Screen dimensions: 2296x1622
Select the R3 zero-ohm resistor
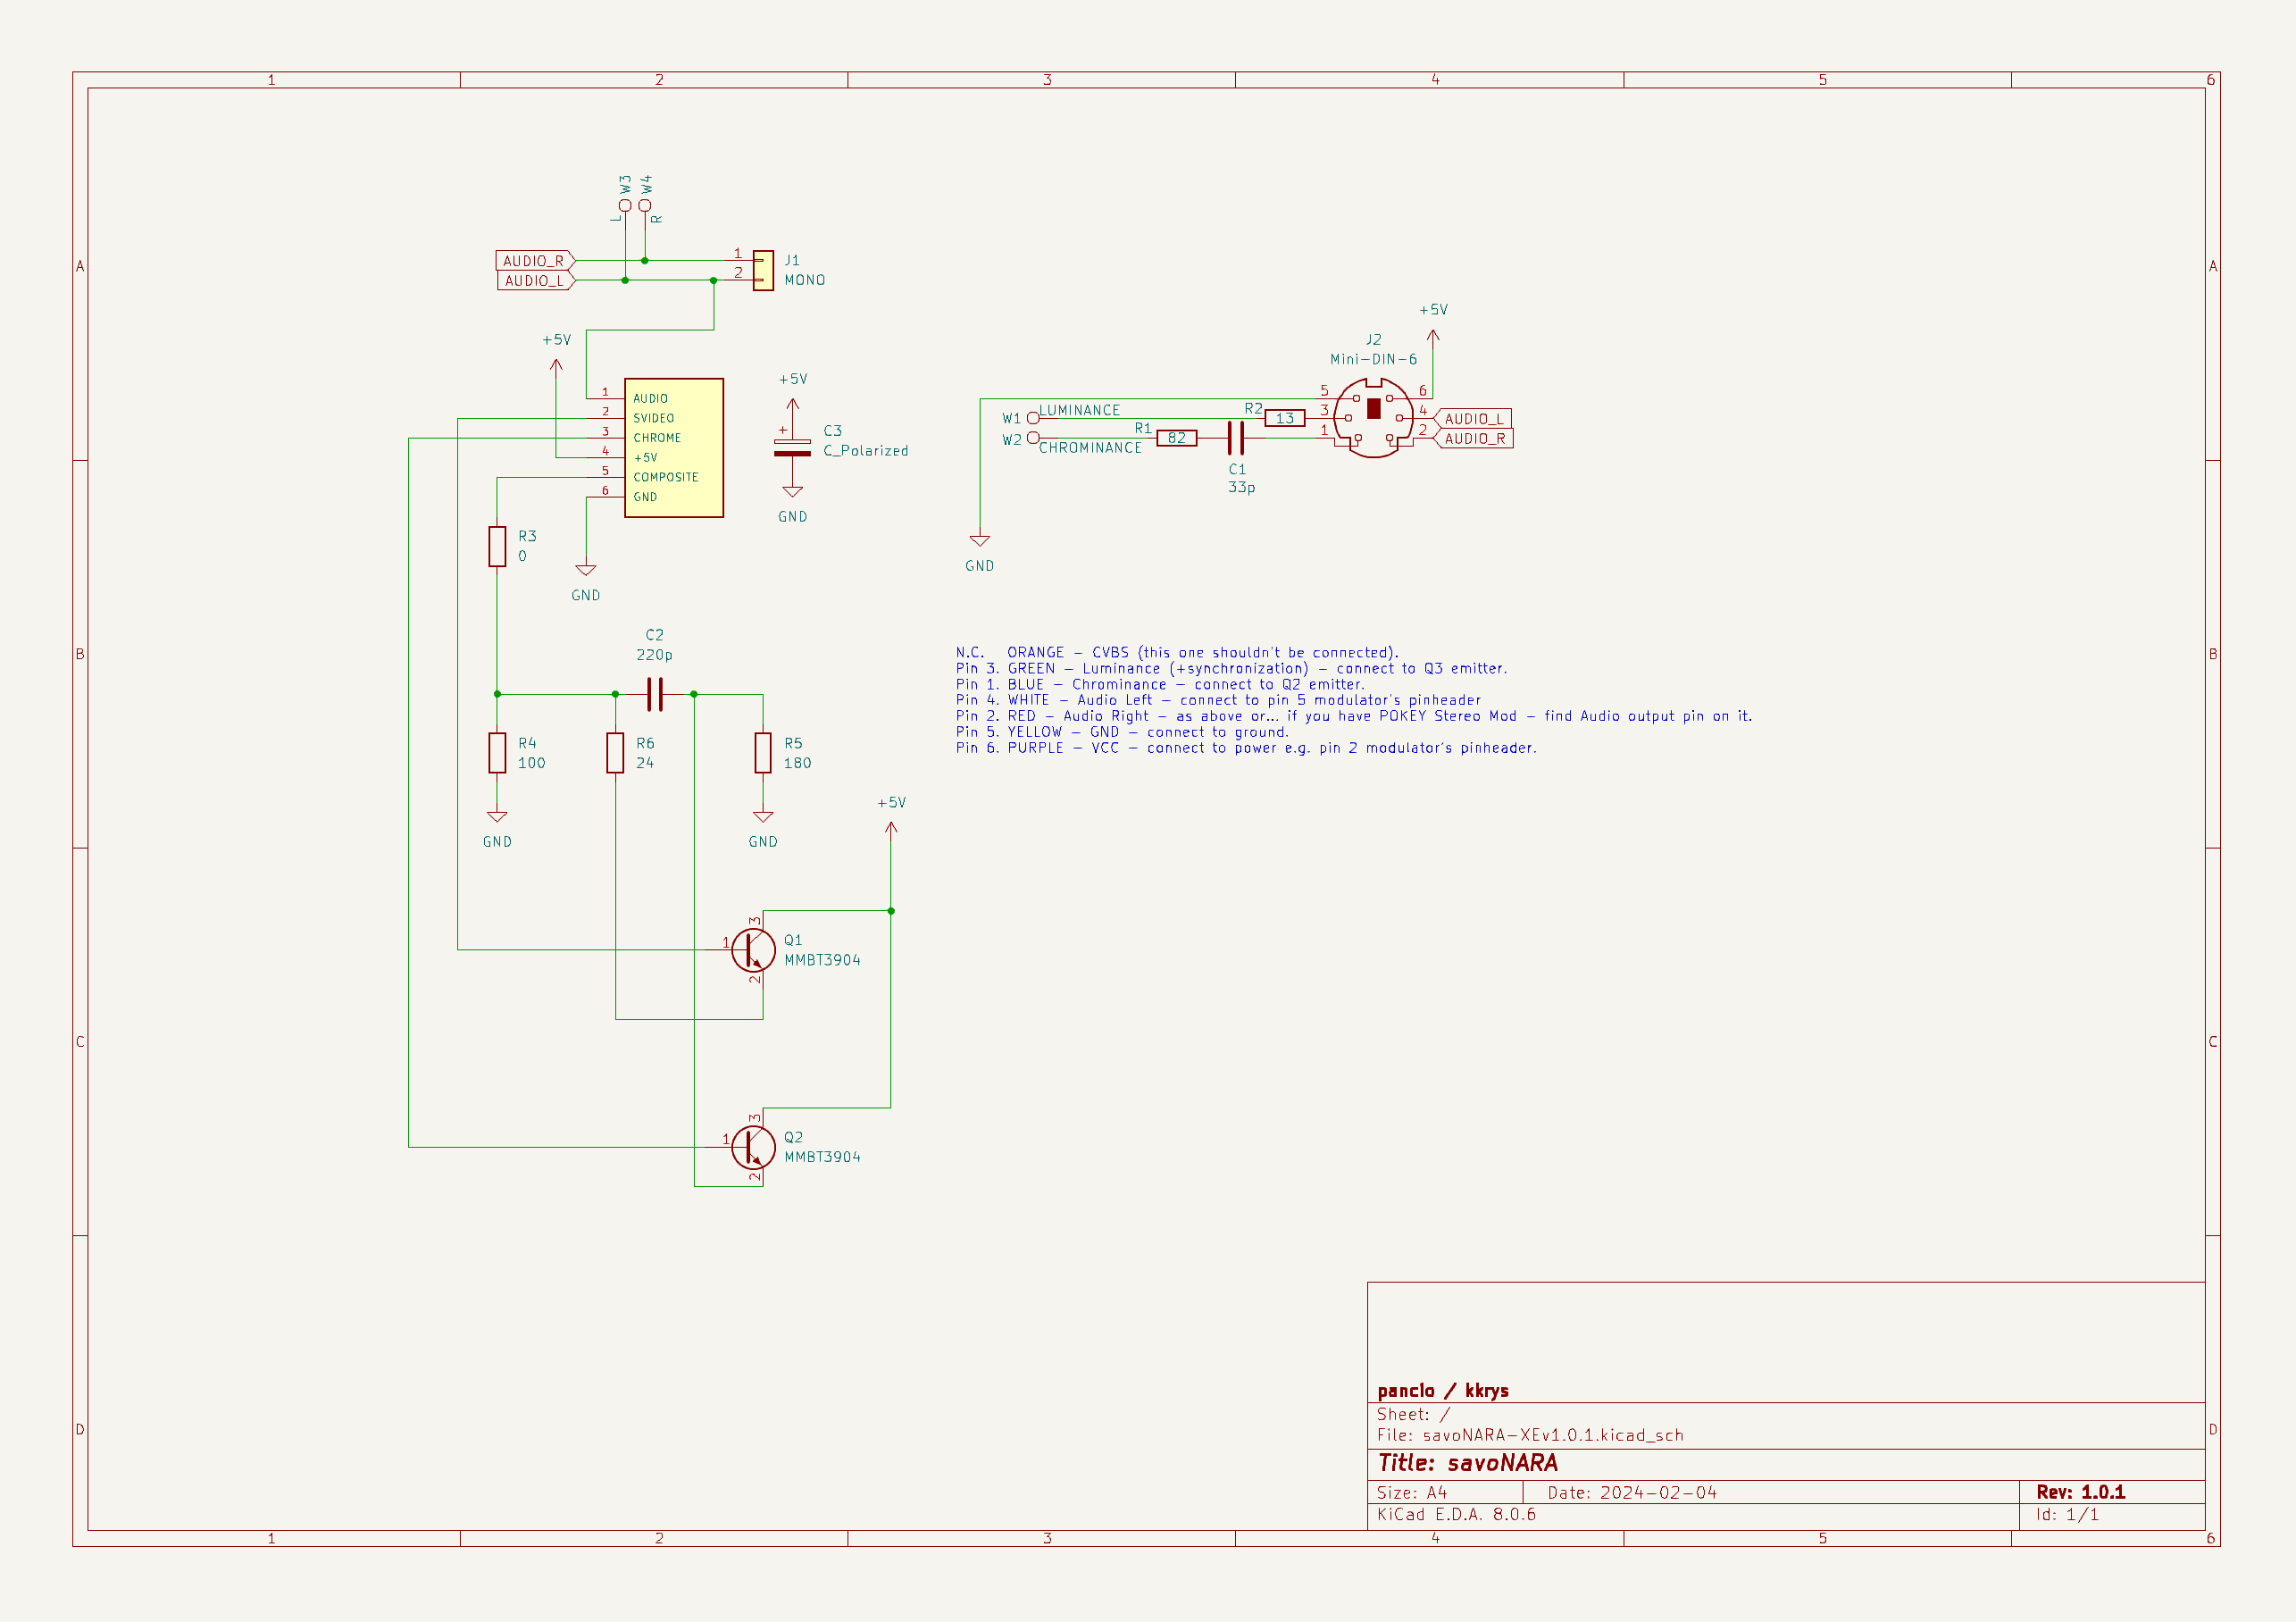click(497, 546)
